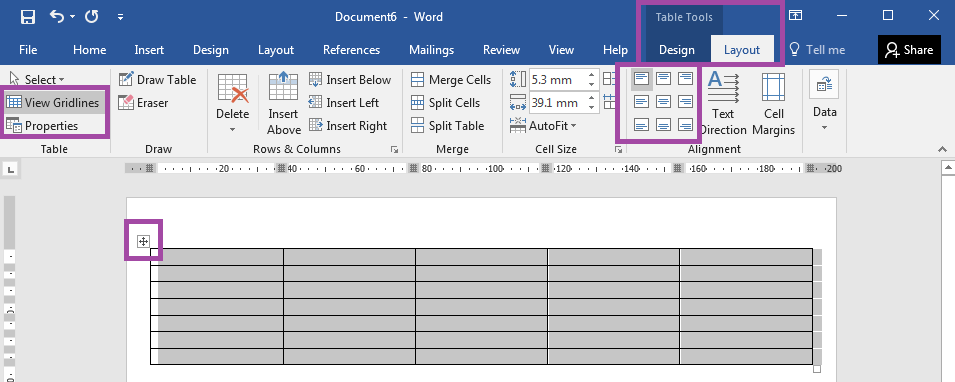This screenshot has height=382, width=955.
Task: Switch to the Home tab
Action: (90, 50)
